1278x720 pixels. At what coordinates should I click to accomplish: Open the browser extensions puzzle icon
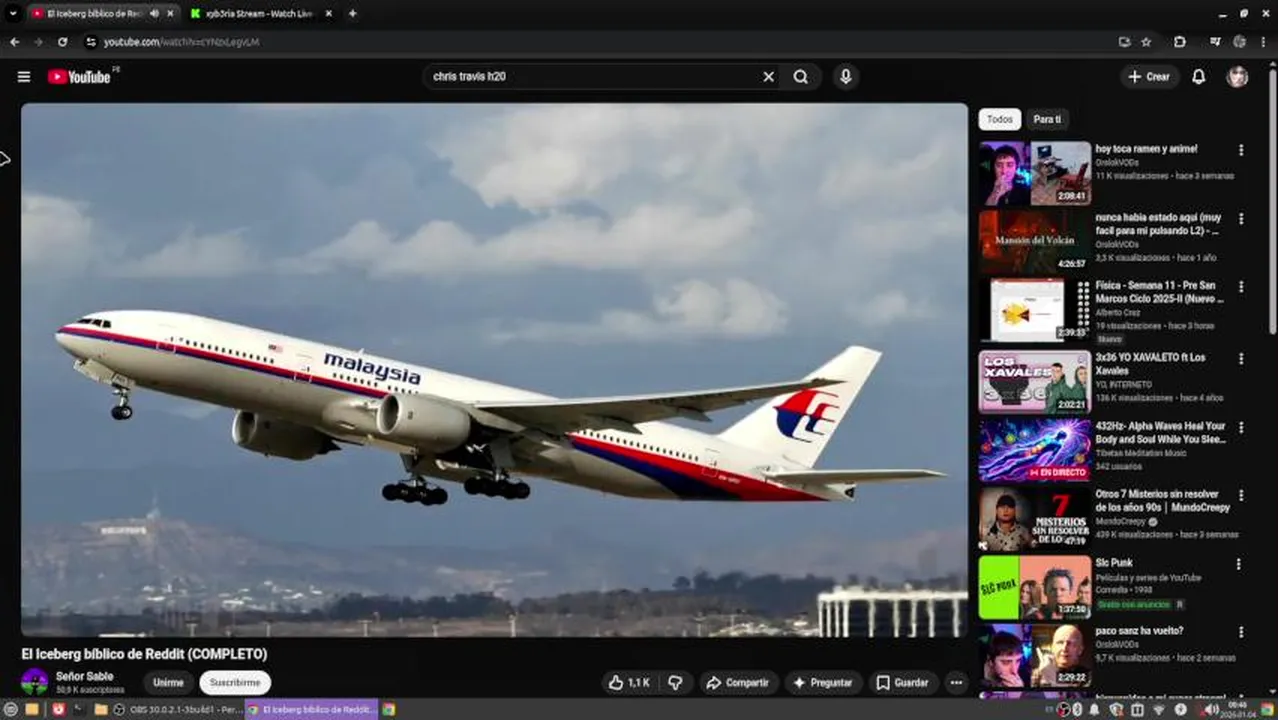tap(1180, 42)
